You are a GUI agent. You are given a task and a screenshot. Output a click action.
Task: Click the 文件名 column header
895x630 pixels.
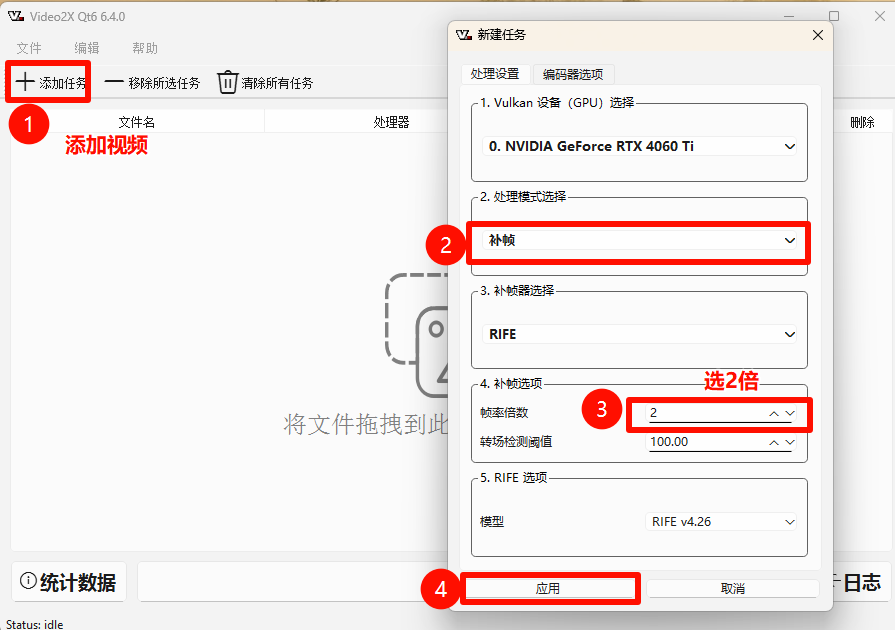click(x=137, y=122)
